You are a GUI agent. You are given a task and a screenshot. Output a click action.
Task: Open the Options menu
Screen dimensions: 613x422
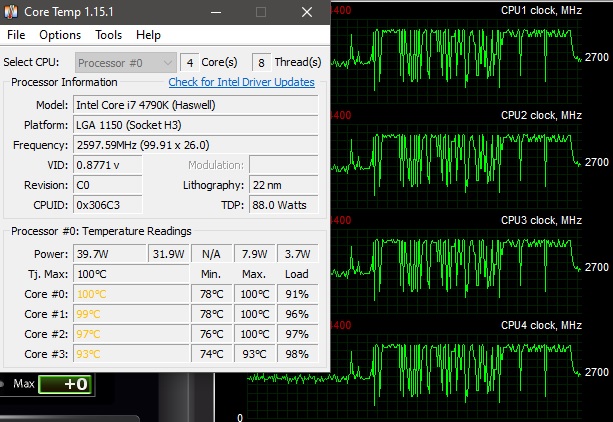pos(60,35)
